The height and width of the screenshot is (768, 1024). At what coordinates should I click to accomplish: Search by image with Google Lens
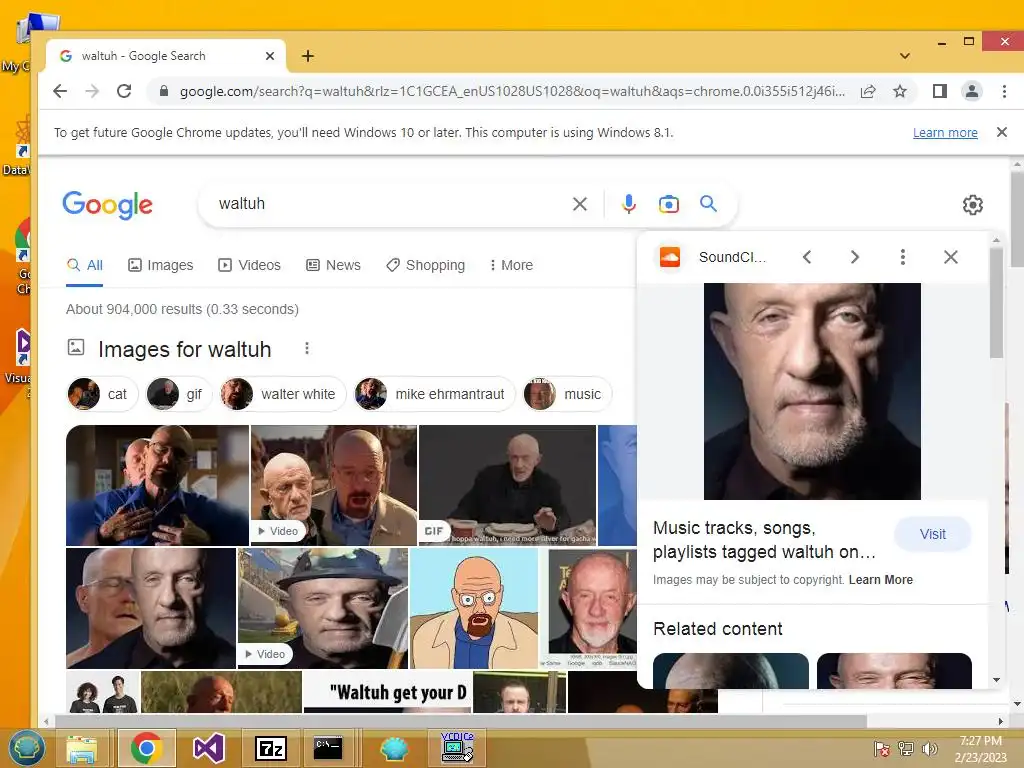668,204
